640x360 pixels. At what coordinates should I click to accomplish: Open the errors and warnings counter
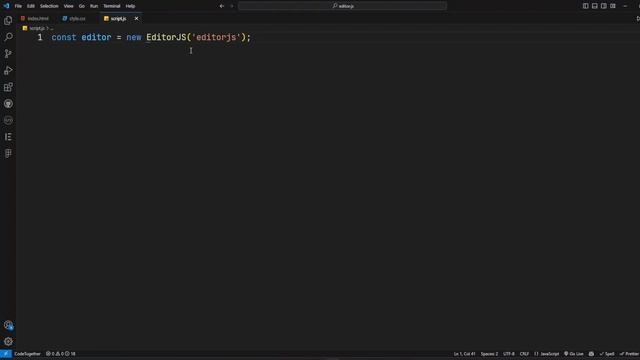click(61, 354)
